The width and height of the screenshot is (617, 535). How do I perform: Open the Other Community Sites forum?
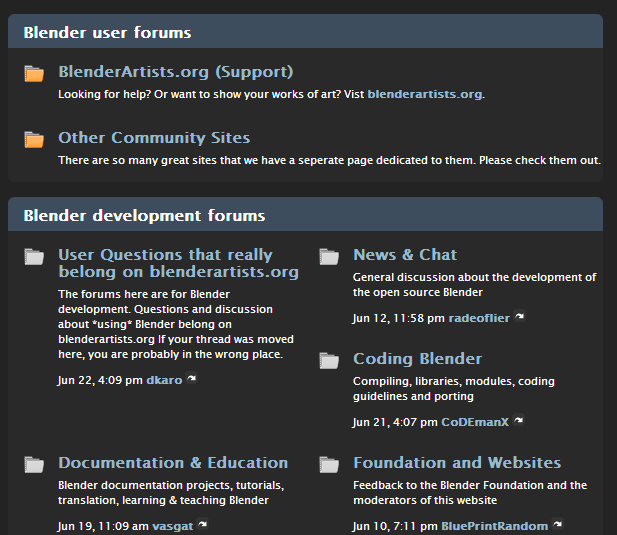click(154, 138)
